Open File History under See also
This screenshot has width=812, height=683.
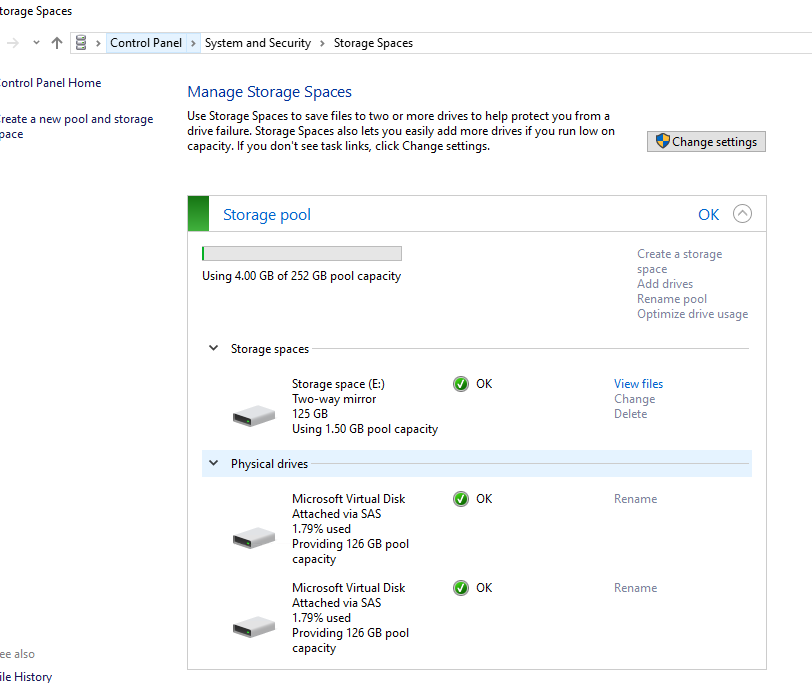point(26,676)
